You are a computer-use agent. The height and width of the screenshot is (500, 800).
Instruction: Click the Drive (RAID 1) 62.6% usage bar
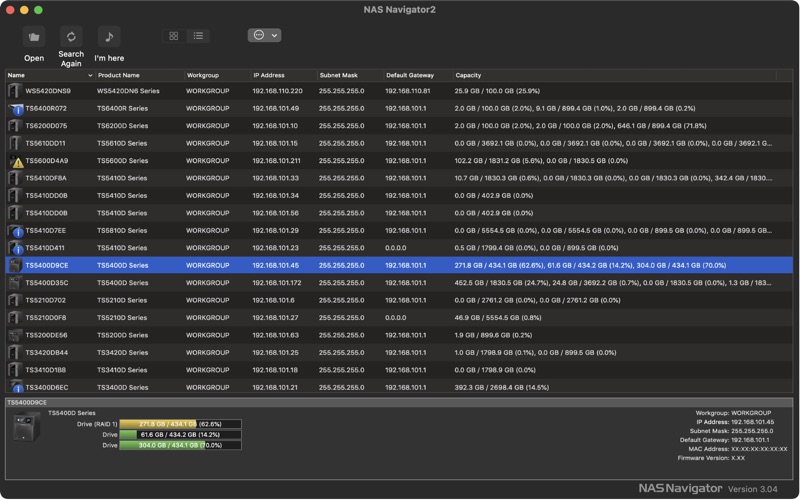coord(180,424)
